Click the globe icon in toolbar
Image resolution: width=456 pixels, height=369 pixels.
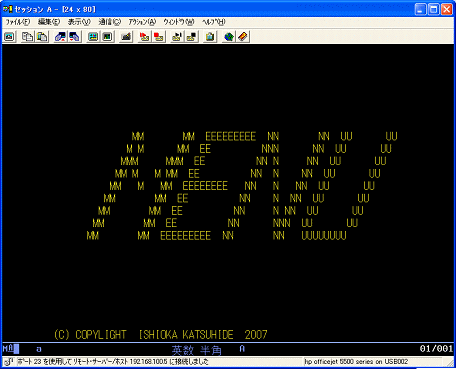tap(229, 36)
